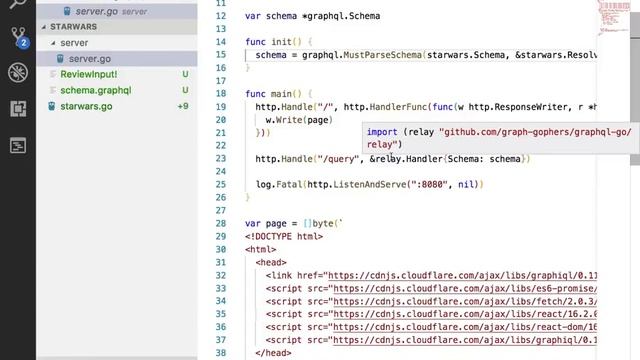Open Source Control view with 2 badge
Image resolution: width=640 pixels, height=360 pixels.
point(19,37)
